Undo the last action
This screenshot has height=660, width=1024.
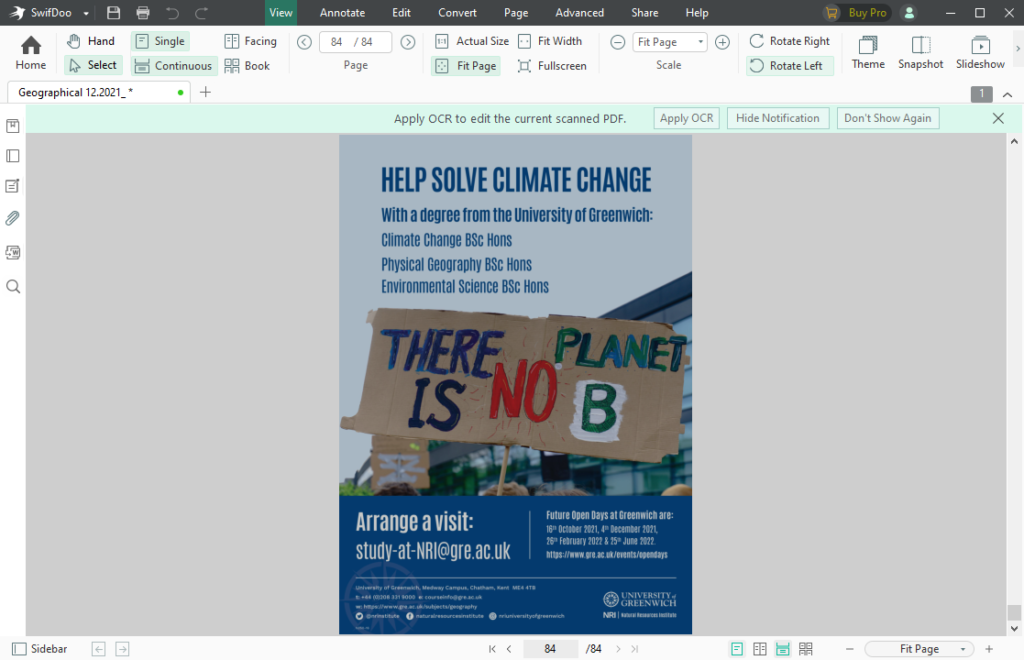(x=172, y=12)
